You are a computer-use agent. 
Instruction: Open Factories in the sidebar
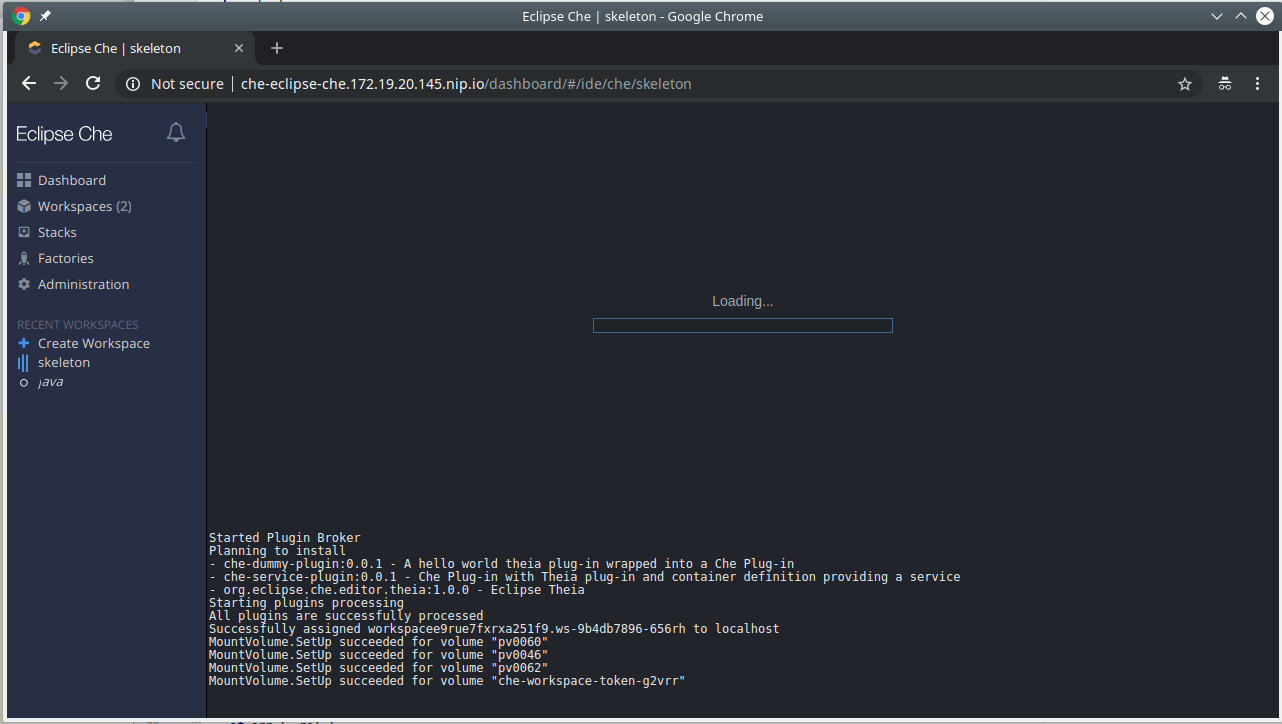pos(66,258)
